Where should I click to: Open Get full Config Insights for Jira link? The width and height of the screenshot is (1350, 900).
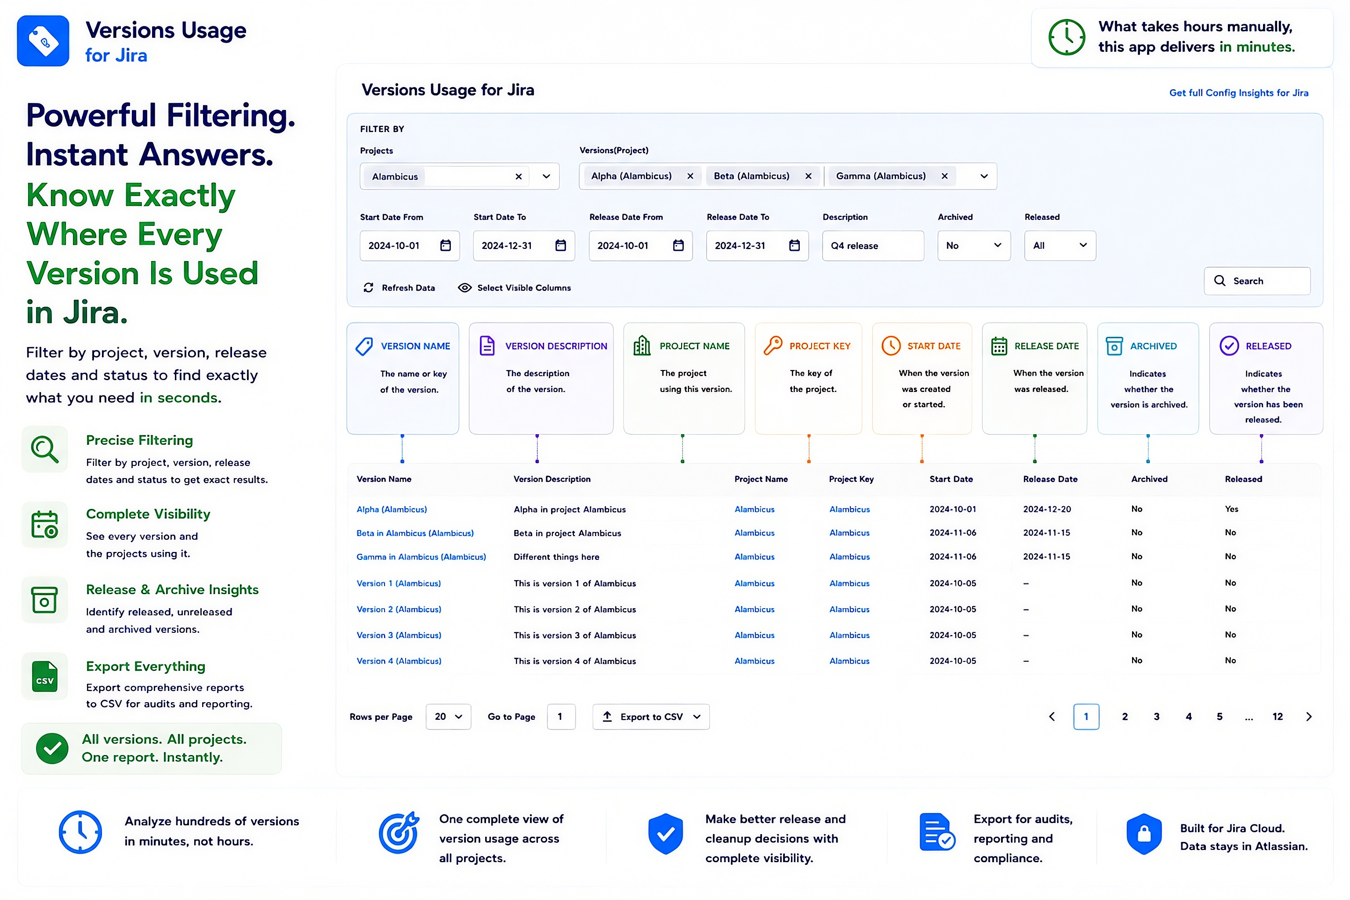click(x=1239, y=93)
